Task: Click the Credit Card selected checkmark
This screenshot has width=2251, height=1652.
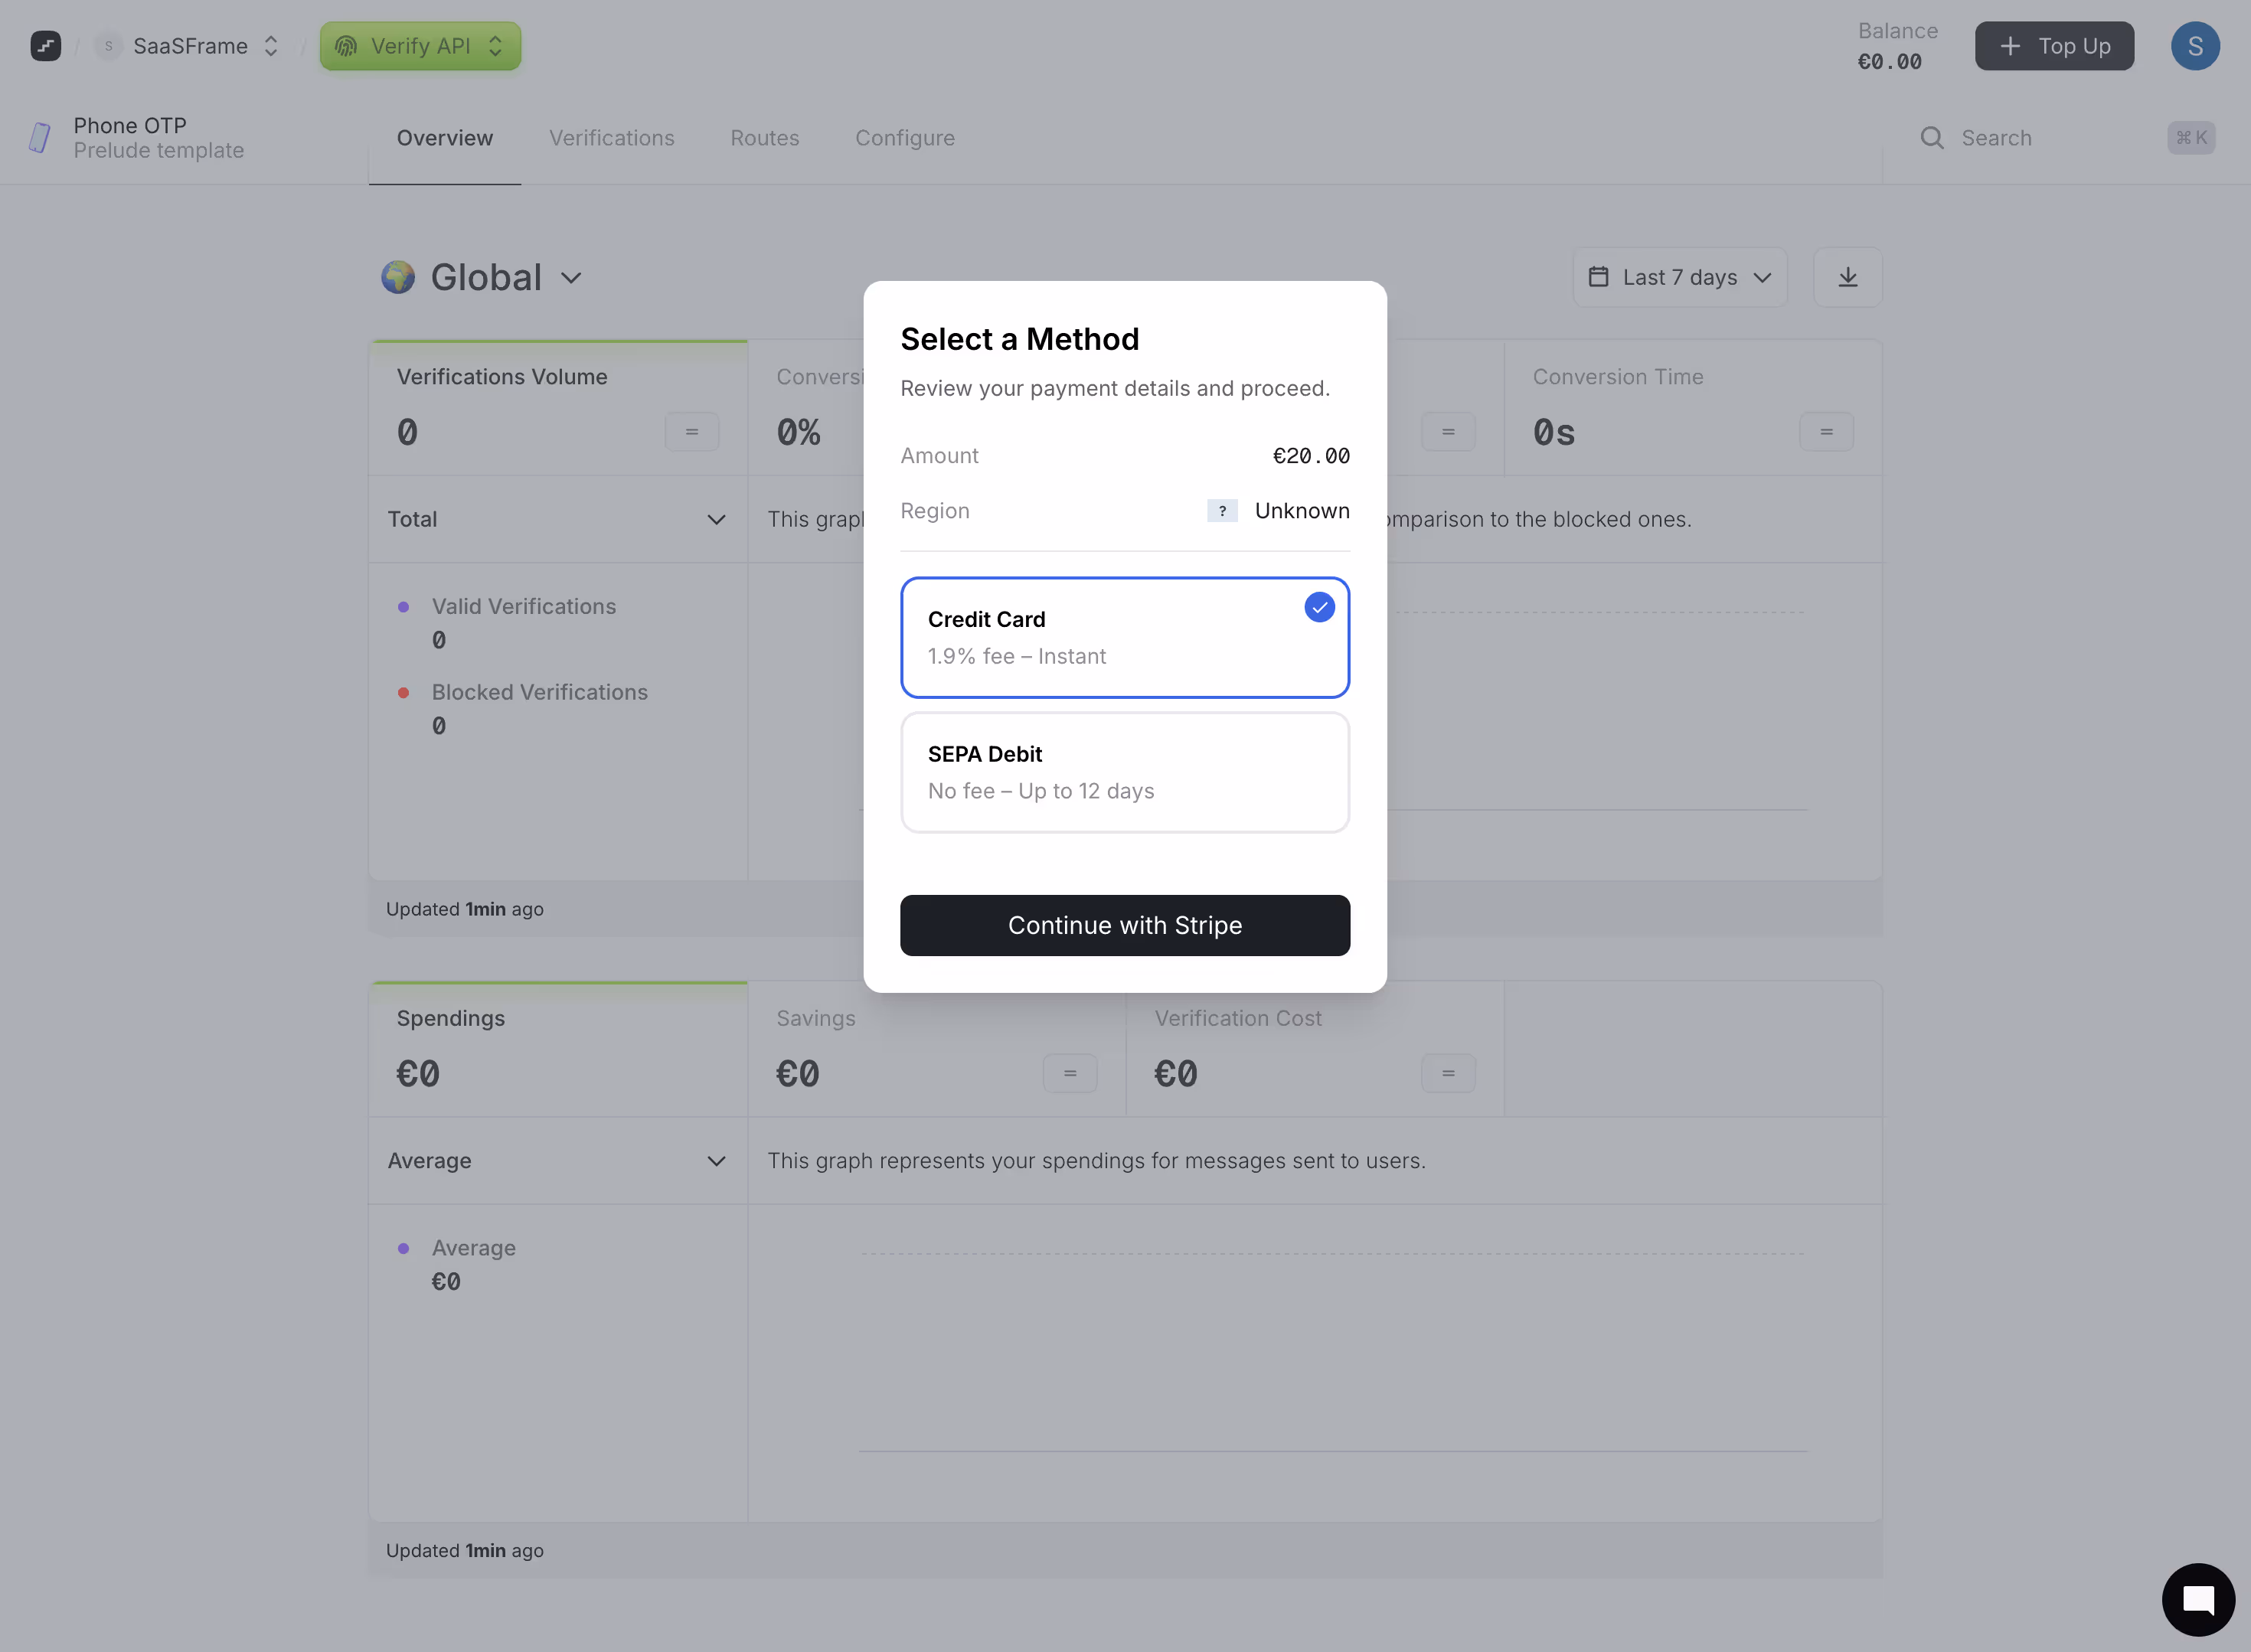Action: [x=1319, y=607]
